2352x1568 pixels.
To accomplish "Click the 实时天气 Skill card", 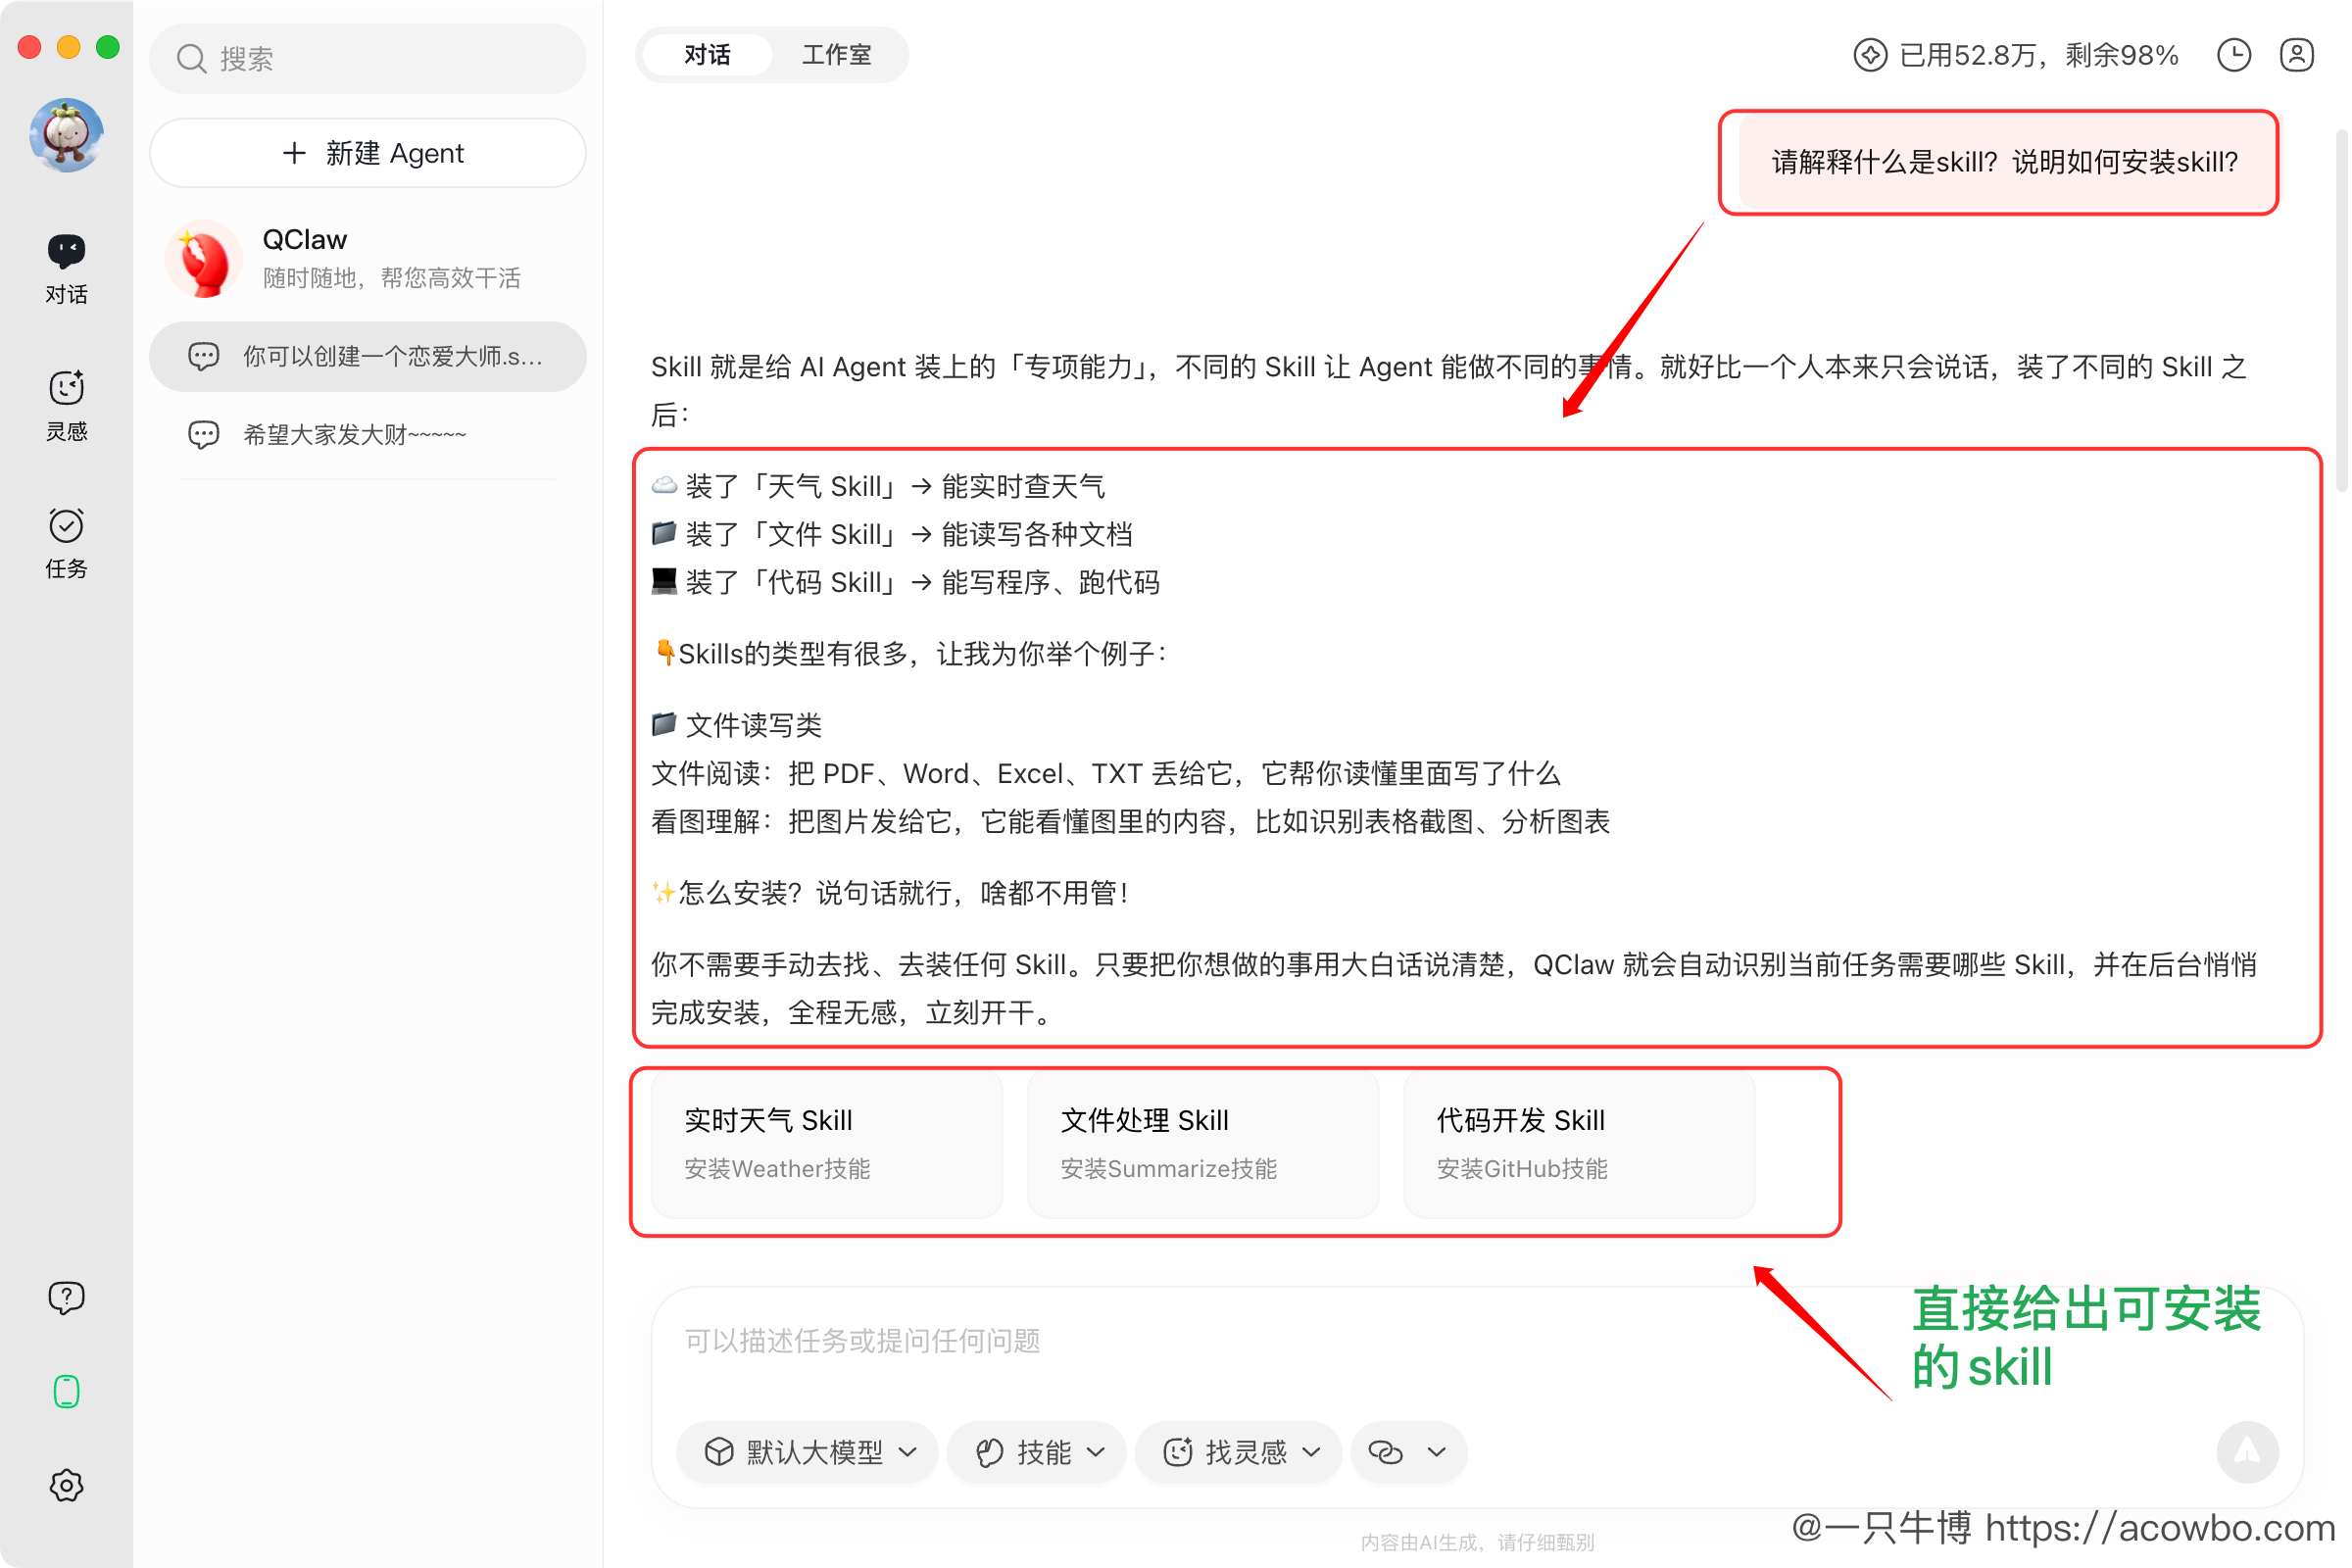I will 826,1143.
